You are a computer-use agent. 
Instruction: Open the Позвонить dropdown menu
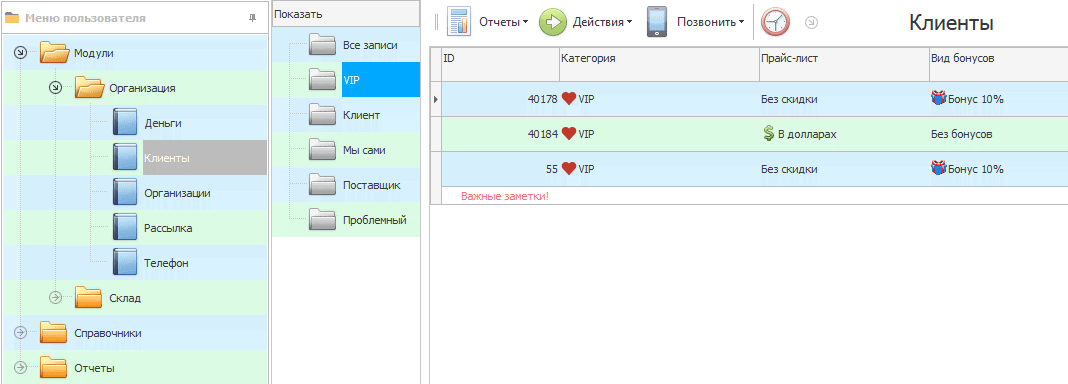[x=710, y=22]
